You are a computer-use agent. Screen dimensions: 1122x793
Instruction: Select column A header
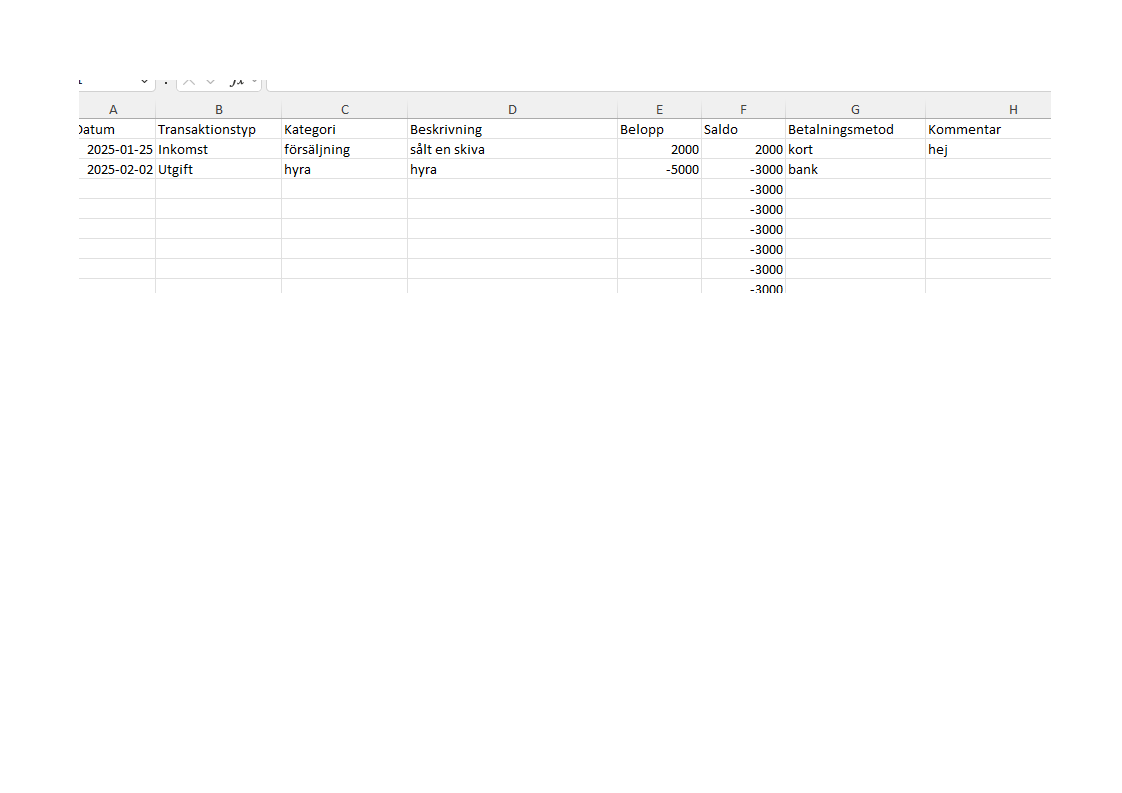(x=113, y=110)
